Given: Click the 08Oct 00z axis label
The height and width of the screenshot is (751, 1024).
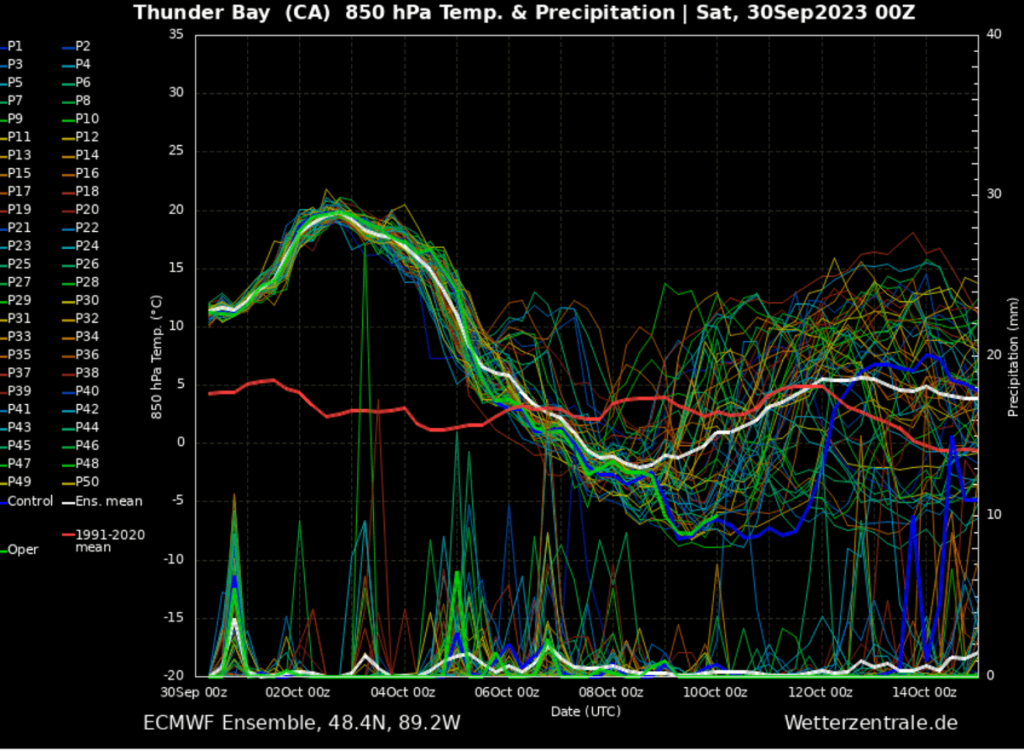Looking at the screenshot, I should 611,692.
